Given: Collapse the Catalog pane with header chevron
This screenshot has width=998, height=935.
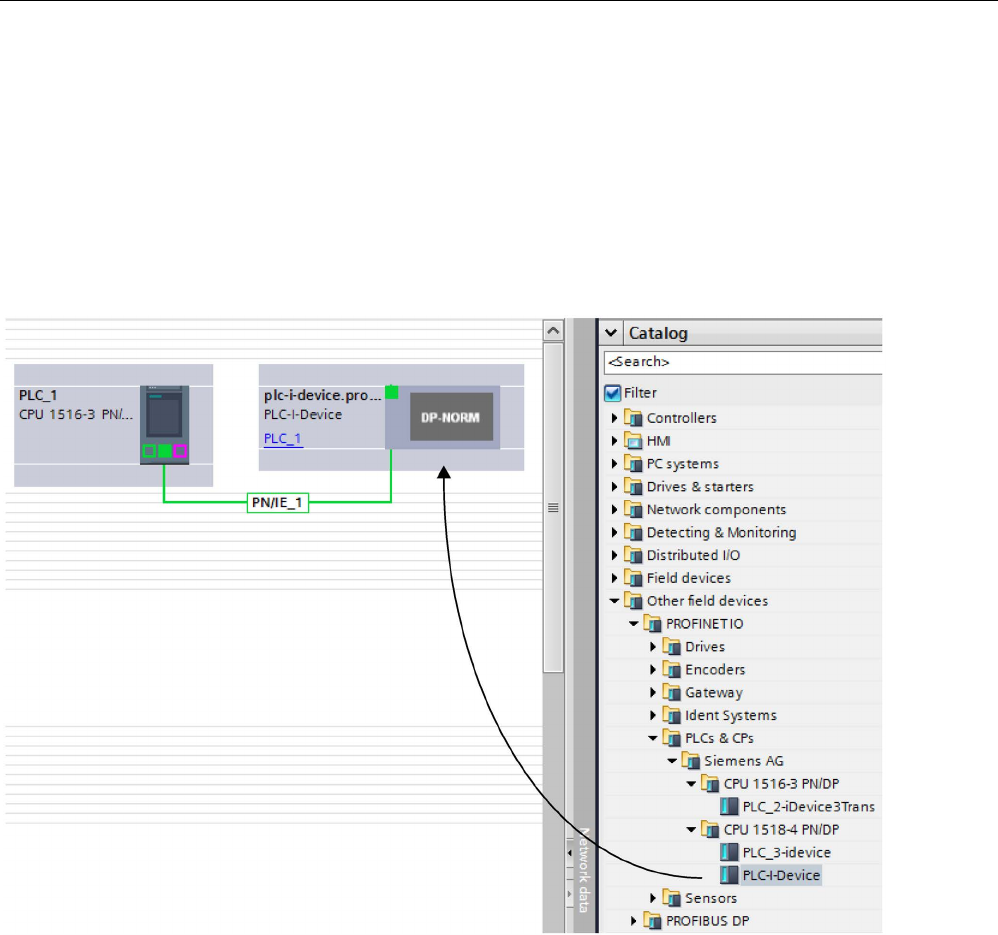Looking at the screenshot, I should (x=611, y=333).
